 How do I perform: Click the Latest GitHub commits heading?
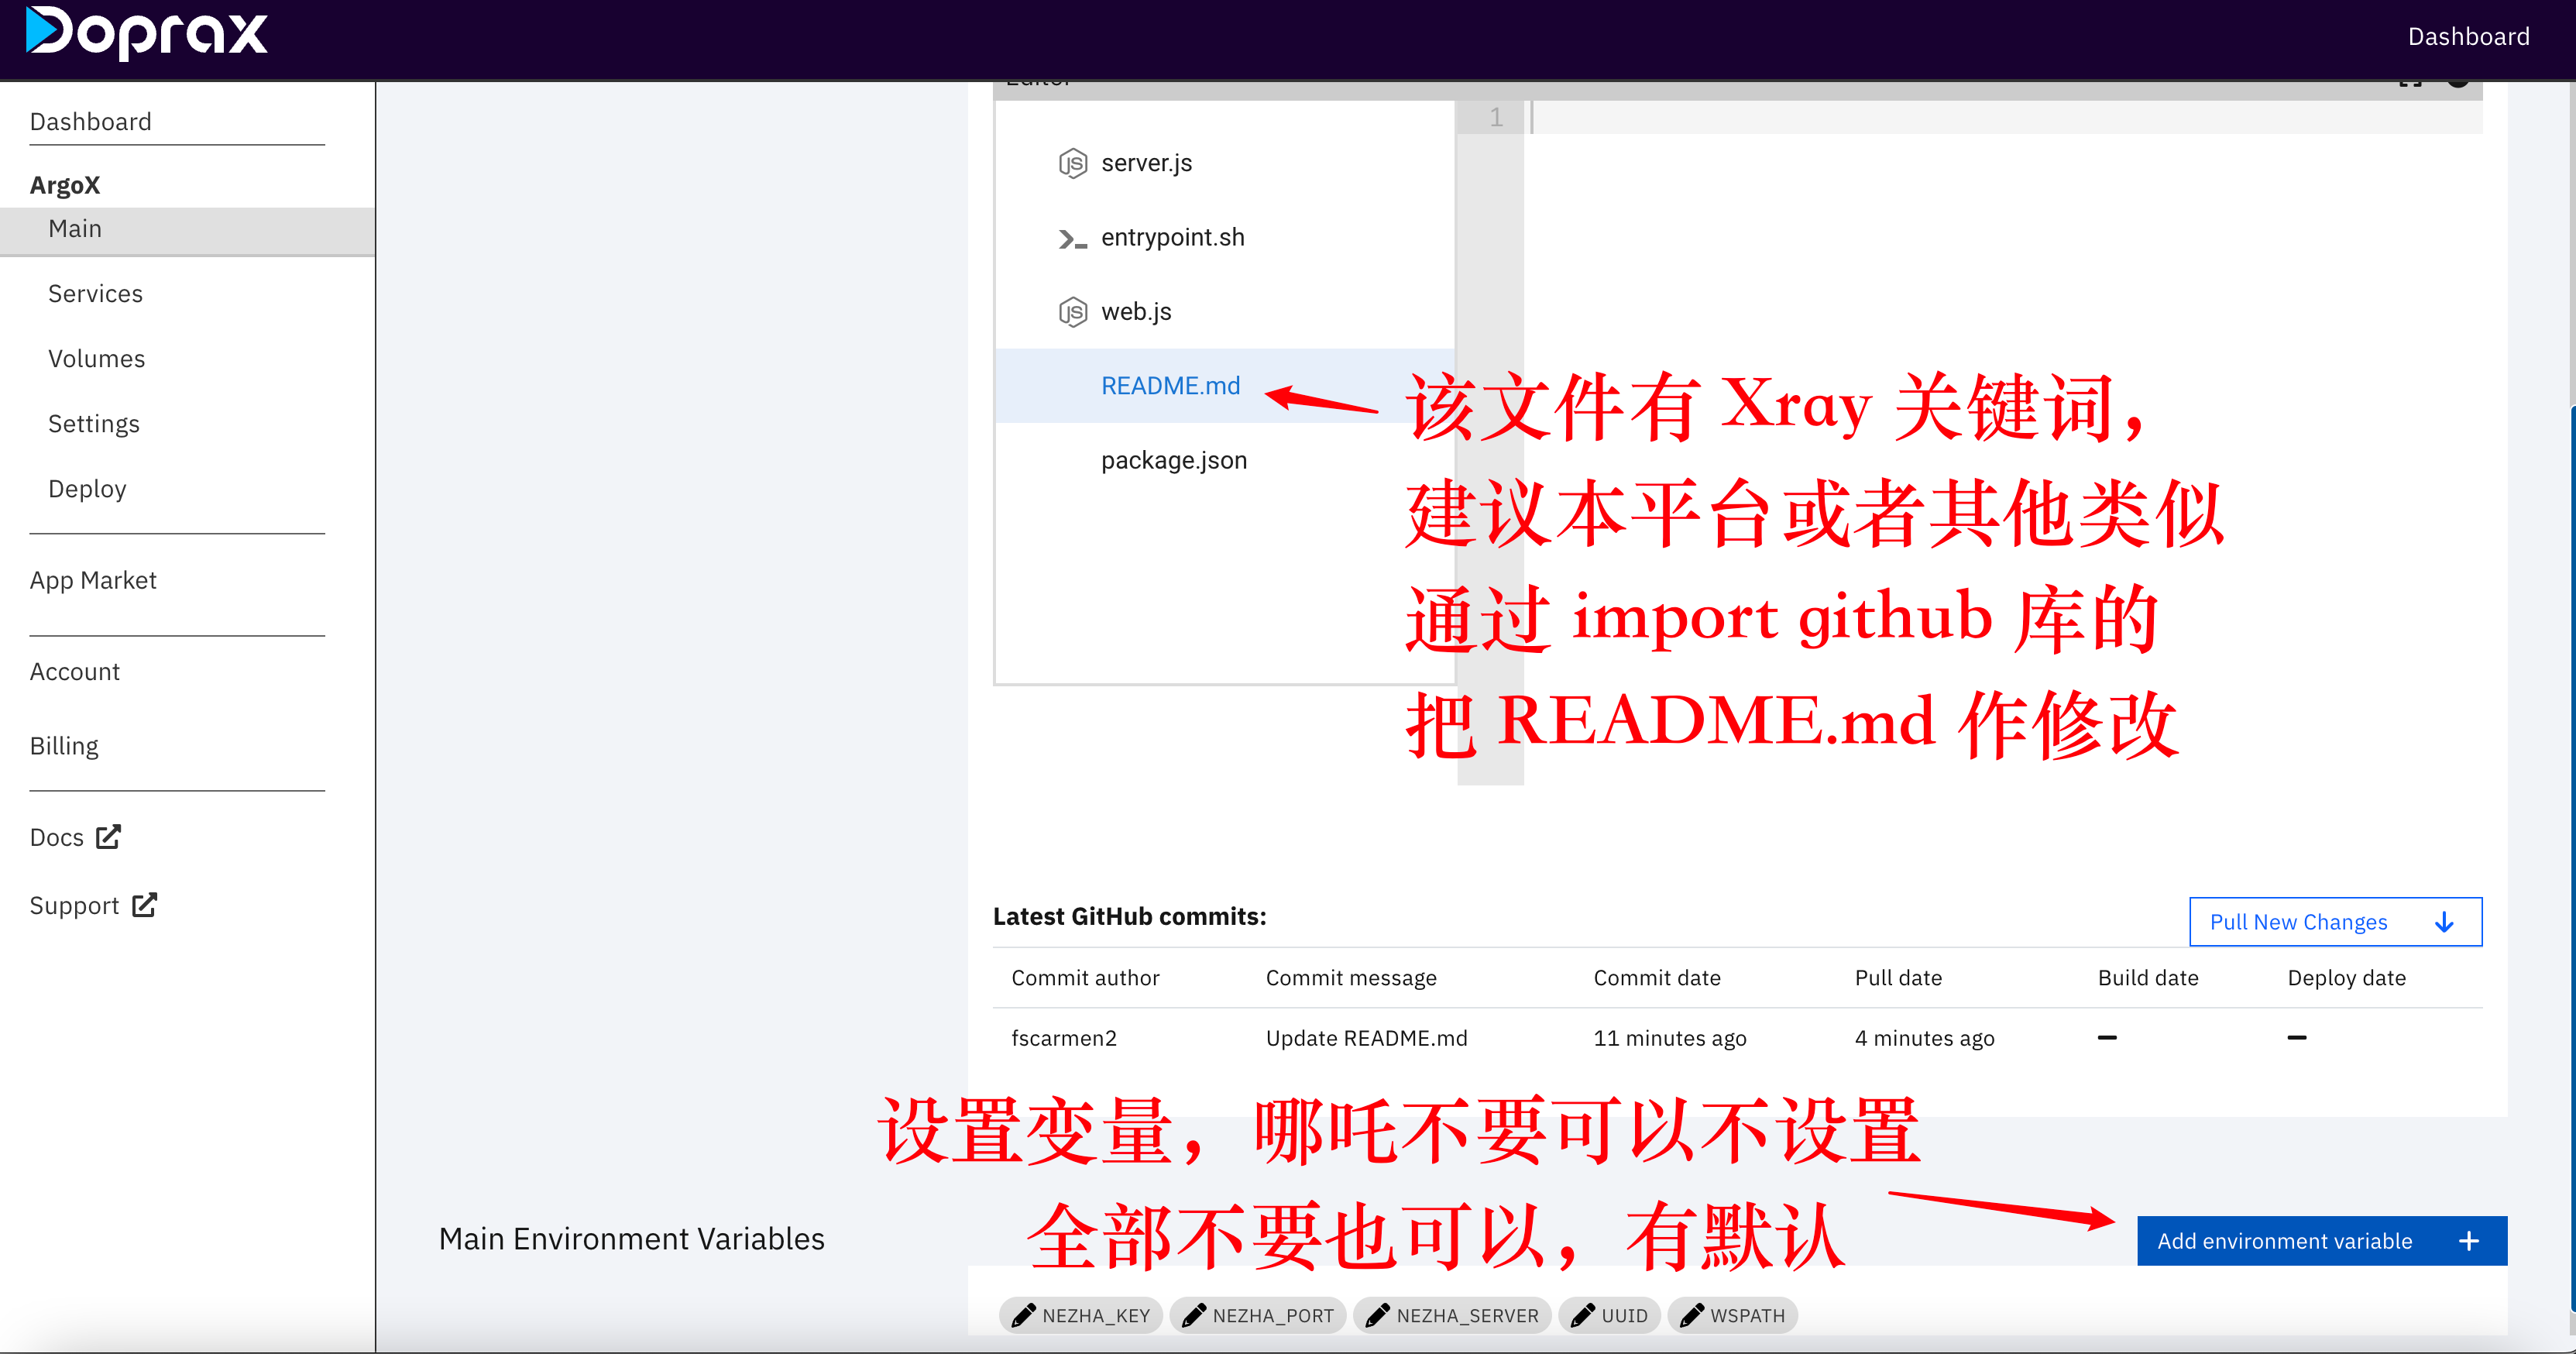1129,917
